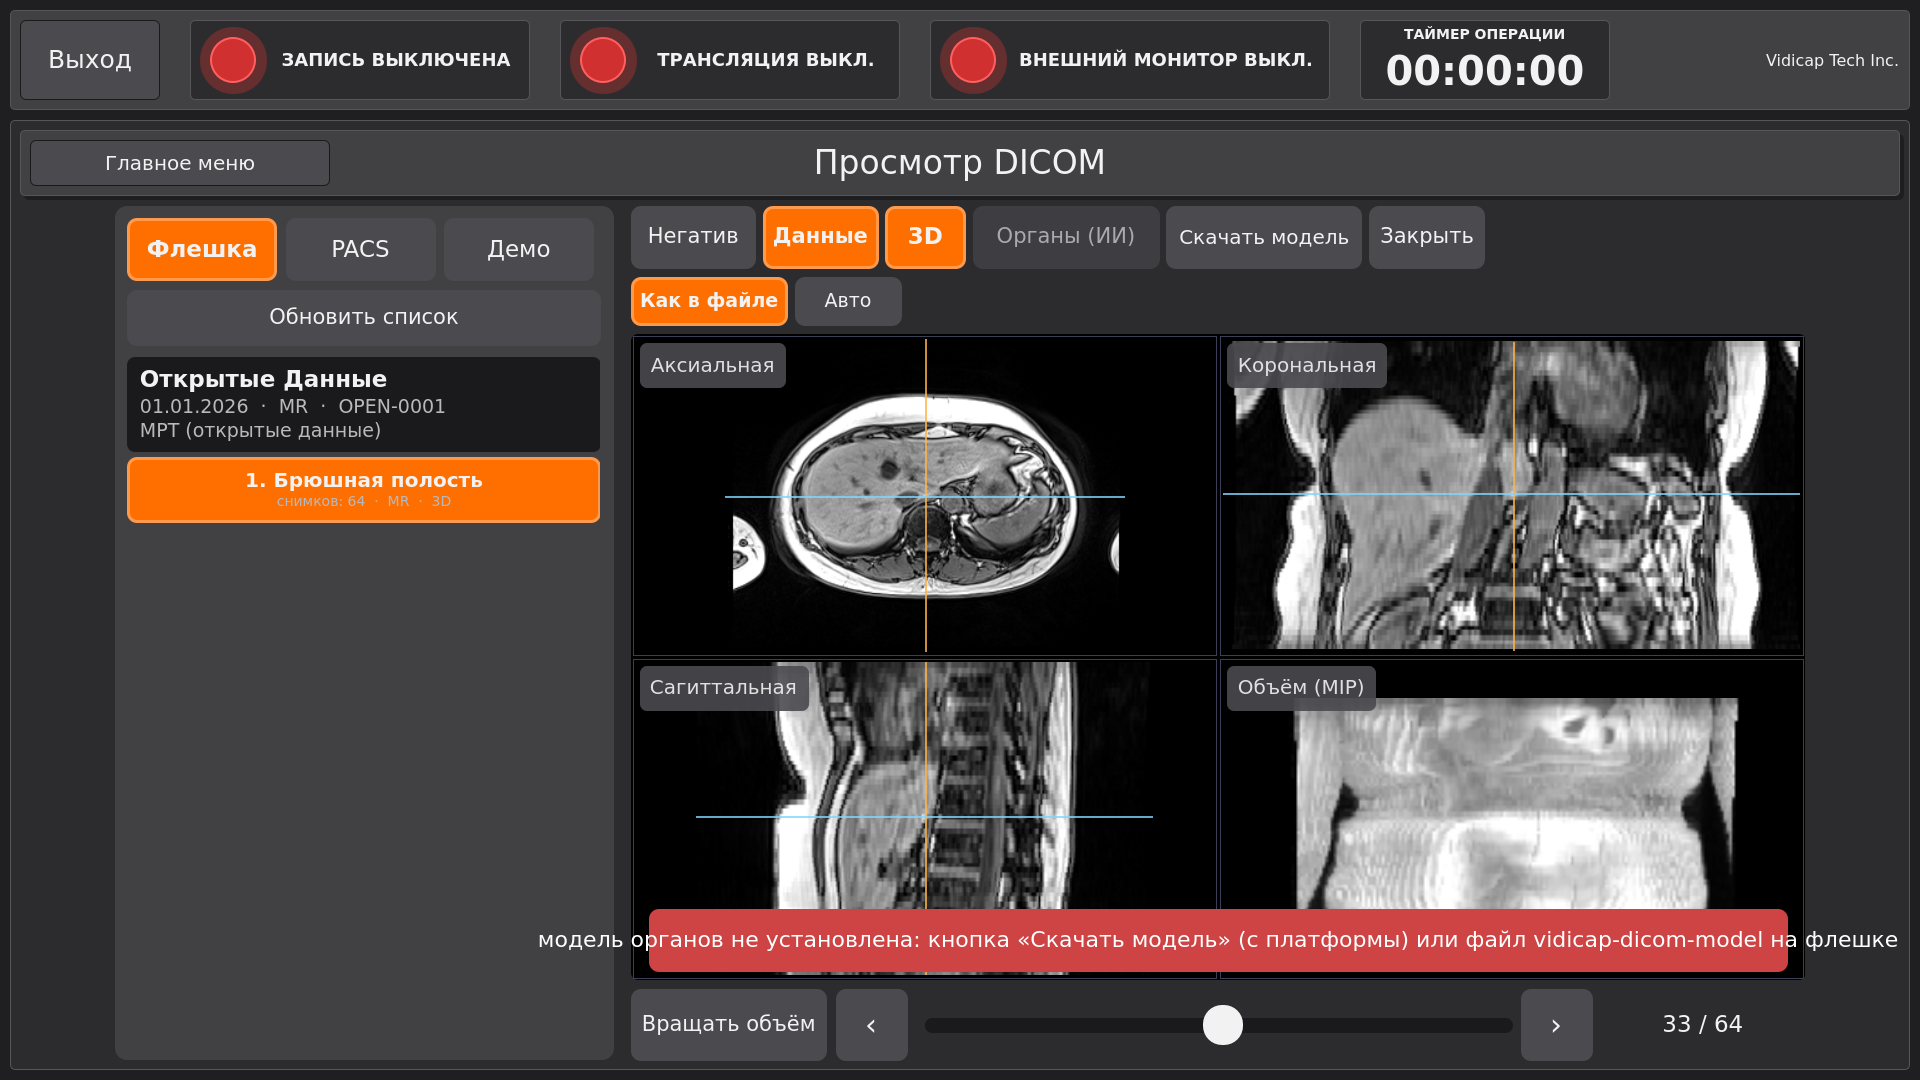Switch to the Демо source tab
Screen dimensions: 1920x1080
click(519, 249)
